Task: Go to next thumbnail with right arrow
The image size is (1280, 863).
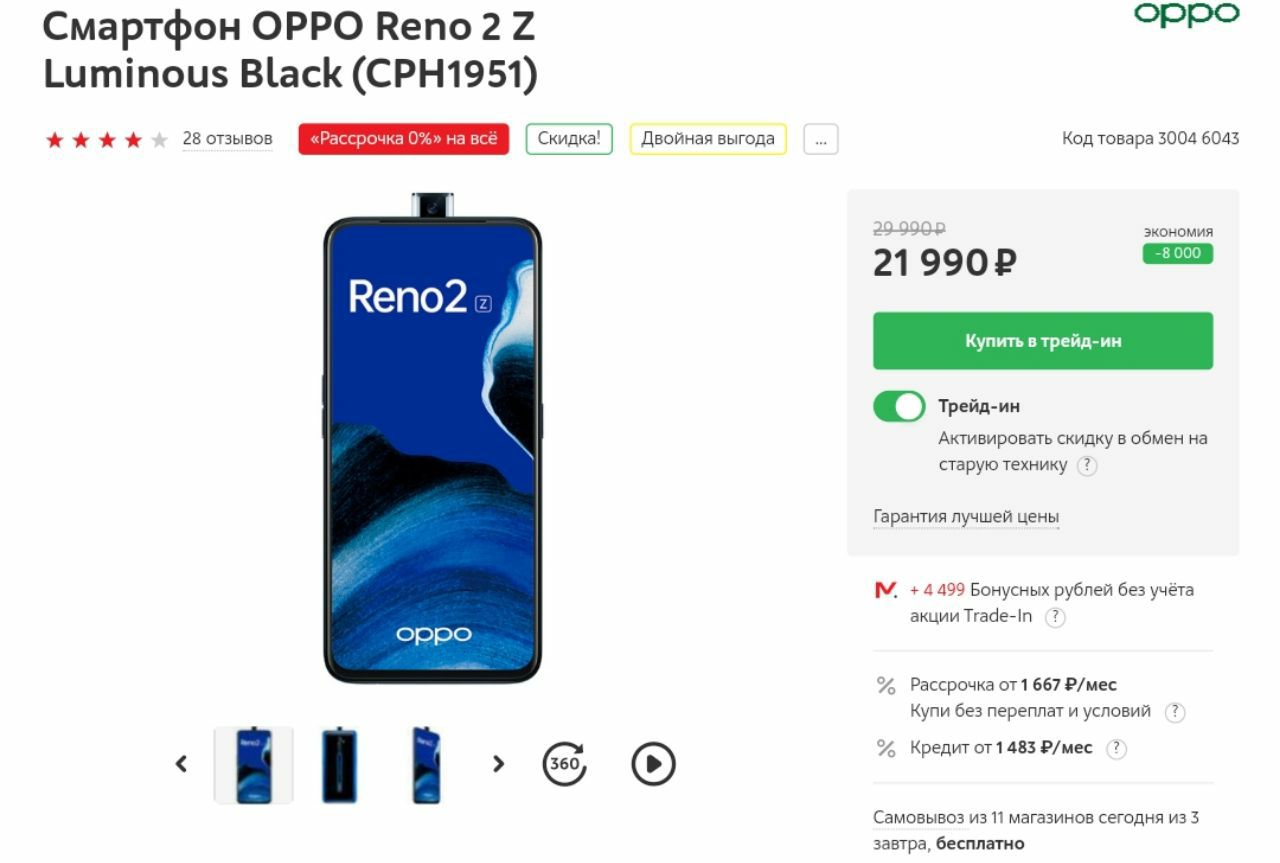Action: [x=498, y=764]
